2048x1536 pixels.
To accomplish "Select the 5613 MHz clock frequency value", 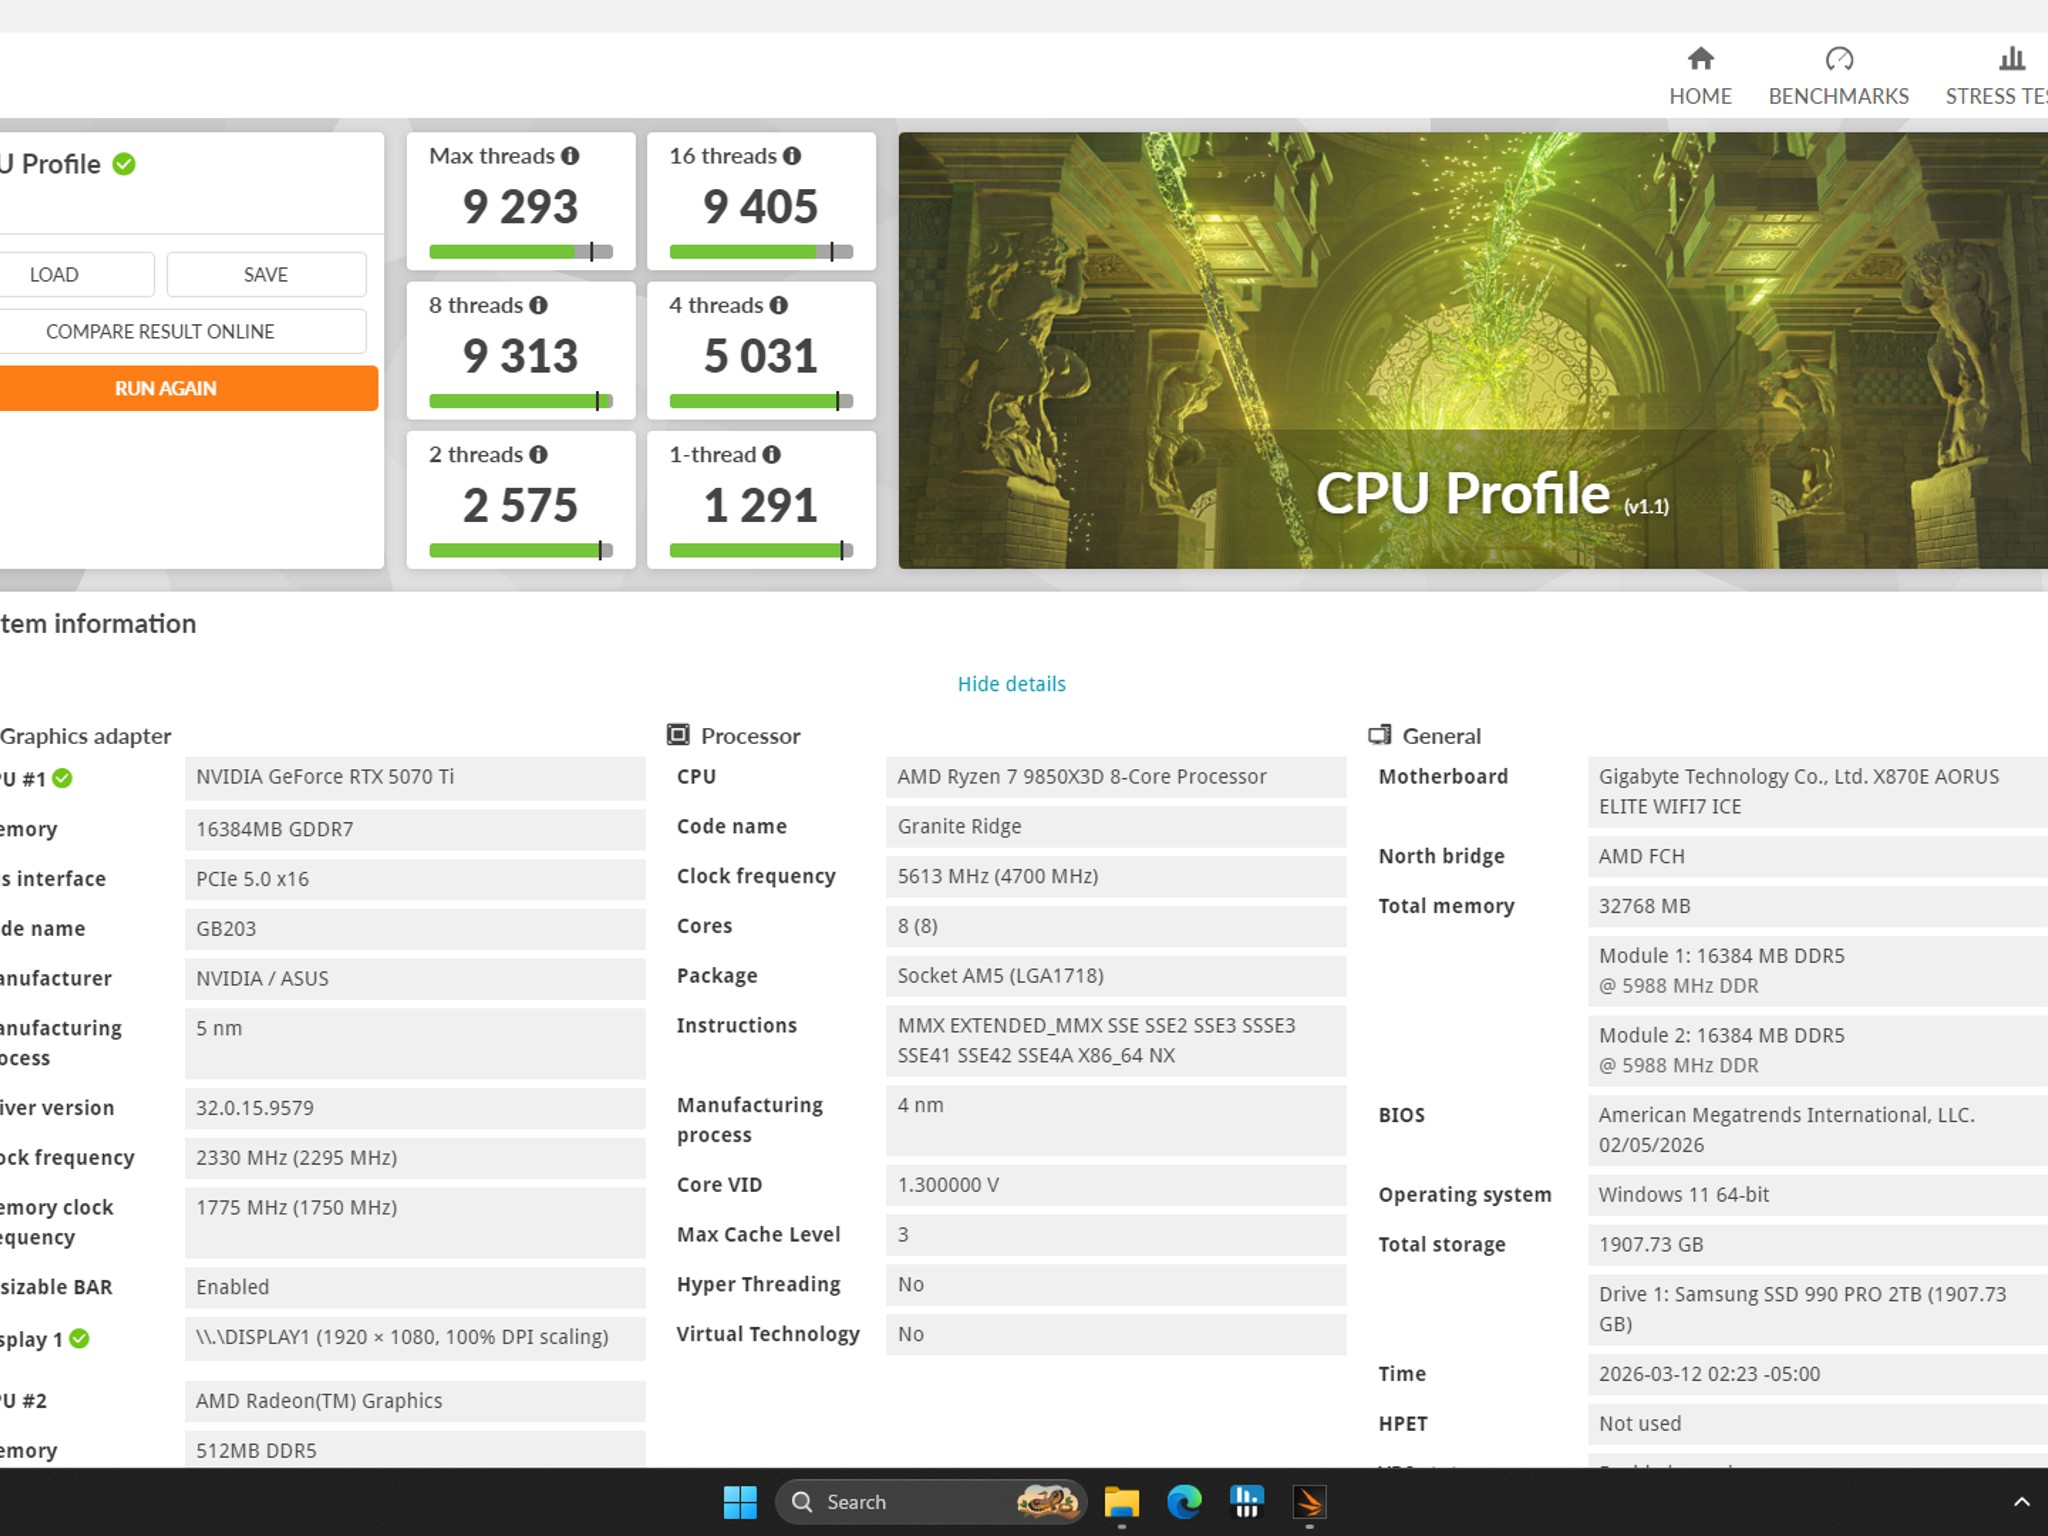I will pyautogui.click(x=1116, y=877).
